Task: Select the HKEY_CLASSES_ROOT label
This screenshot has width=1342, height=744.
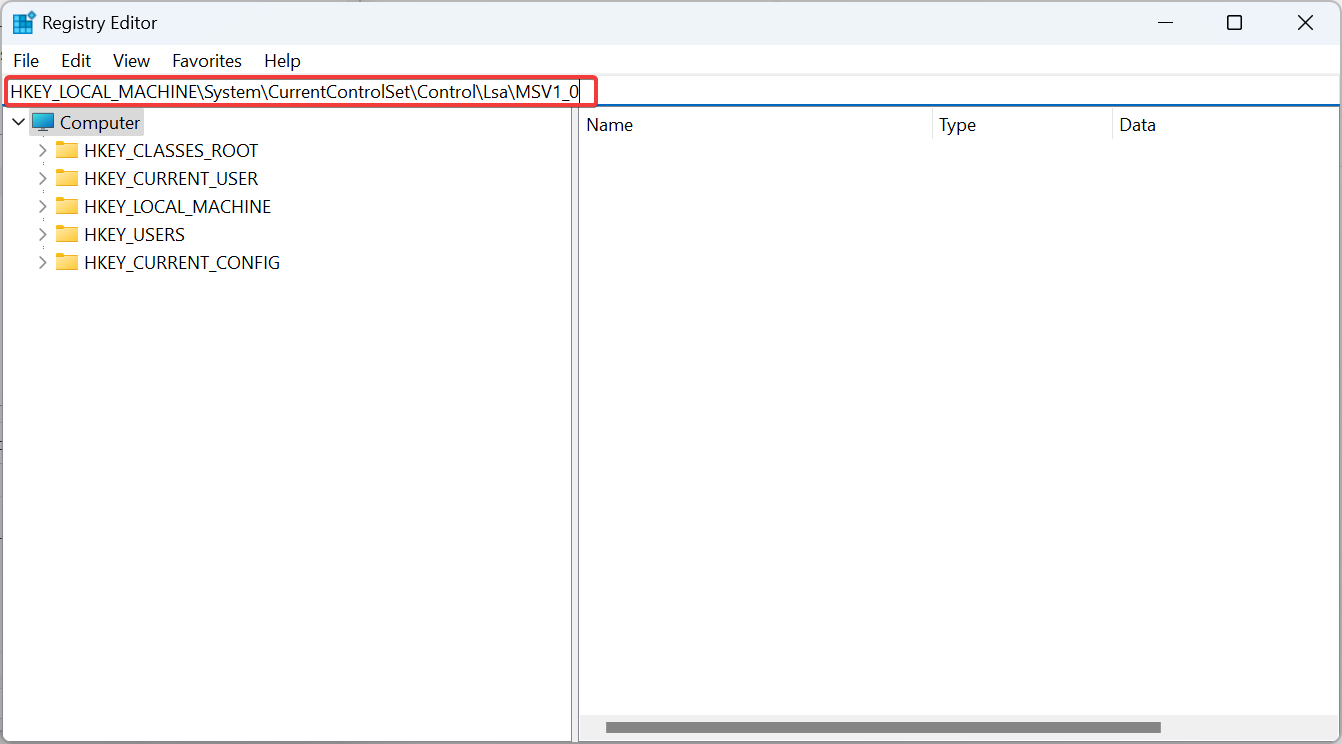Action: 171,151
